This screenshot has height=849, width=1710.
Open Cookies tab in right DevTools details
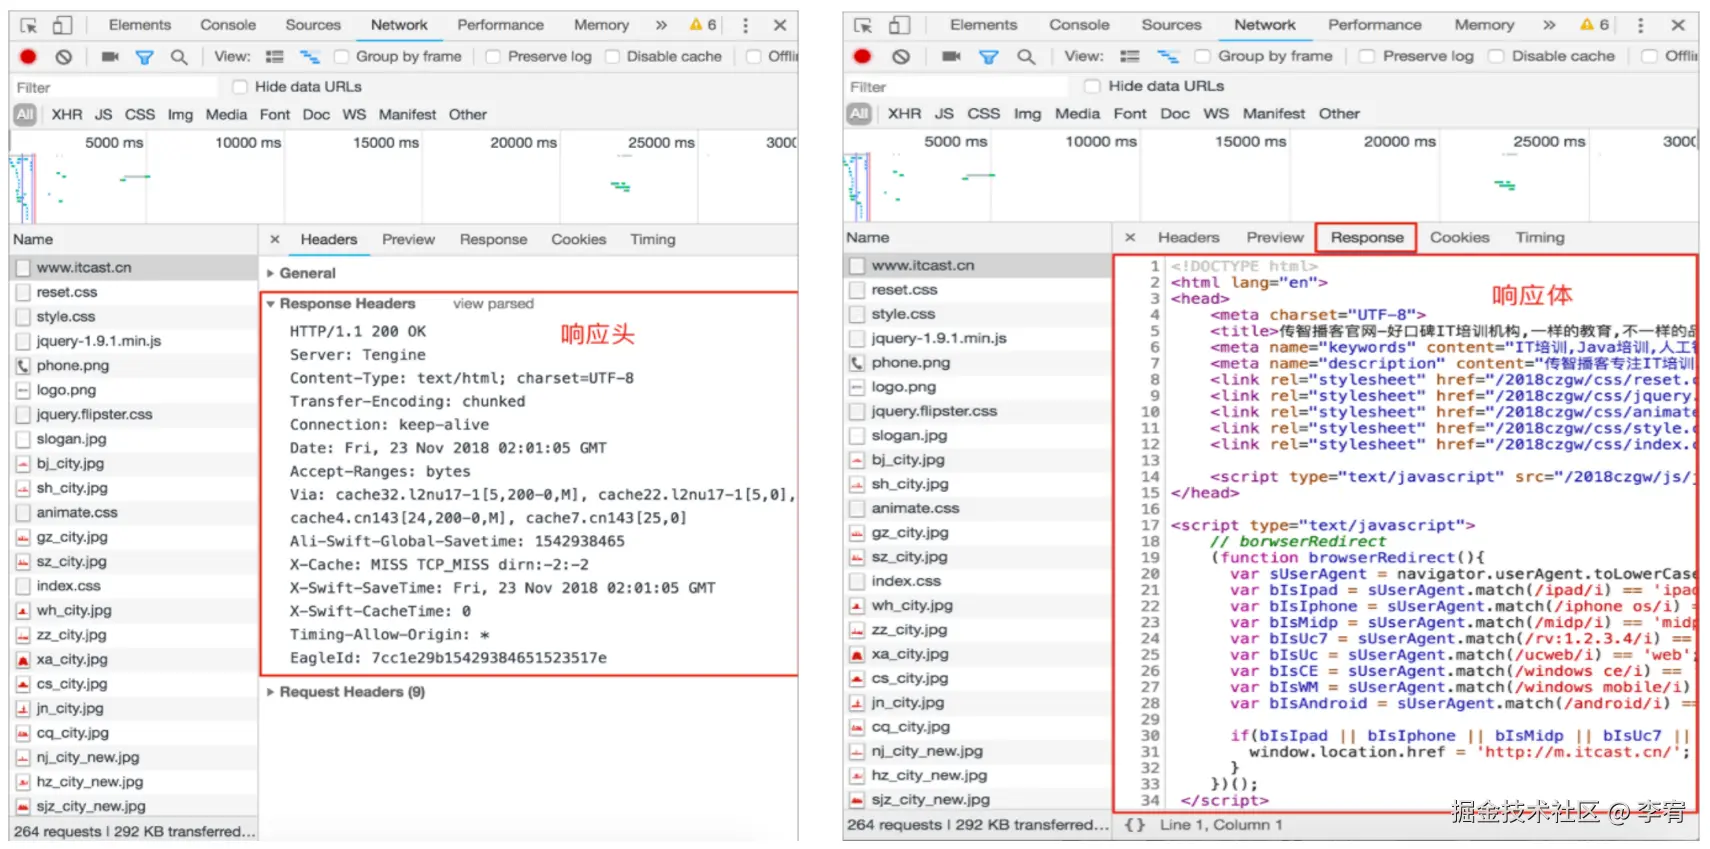tap(1460, 238)
